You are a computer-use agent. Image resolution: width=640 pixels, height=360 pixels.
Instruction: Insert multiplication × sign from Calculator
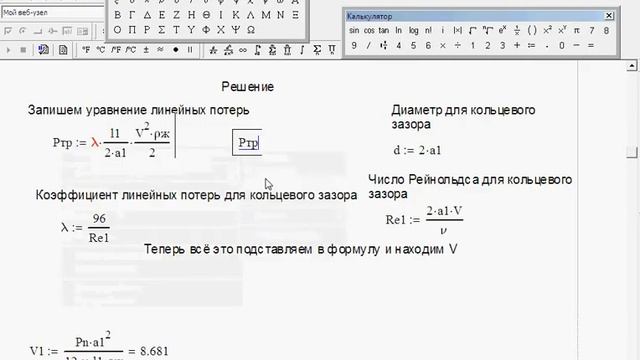443,46
